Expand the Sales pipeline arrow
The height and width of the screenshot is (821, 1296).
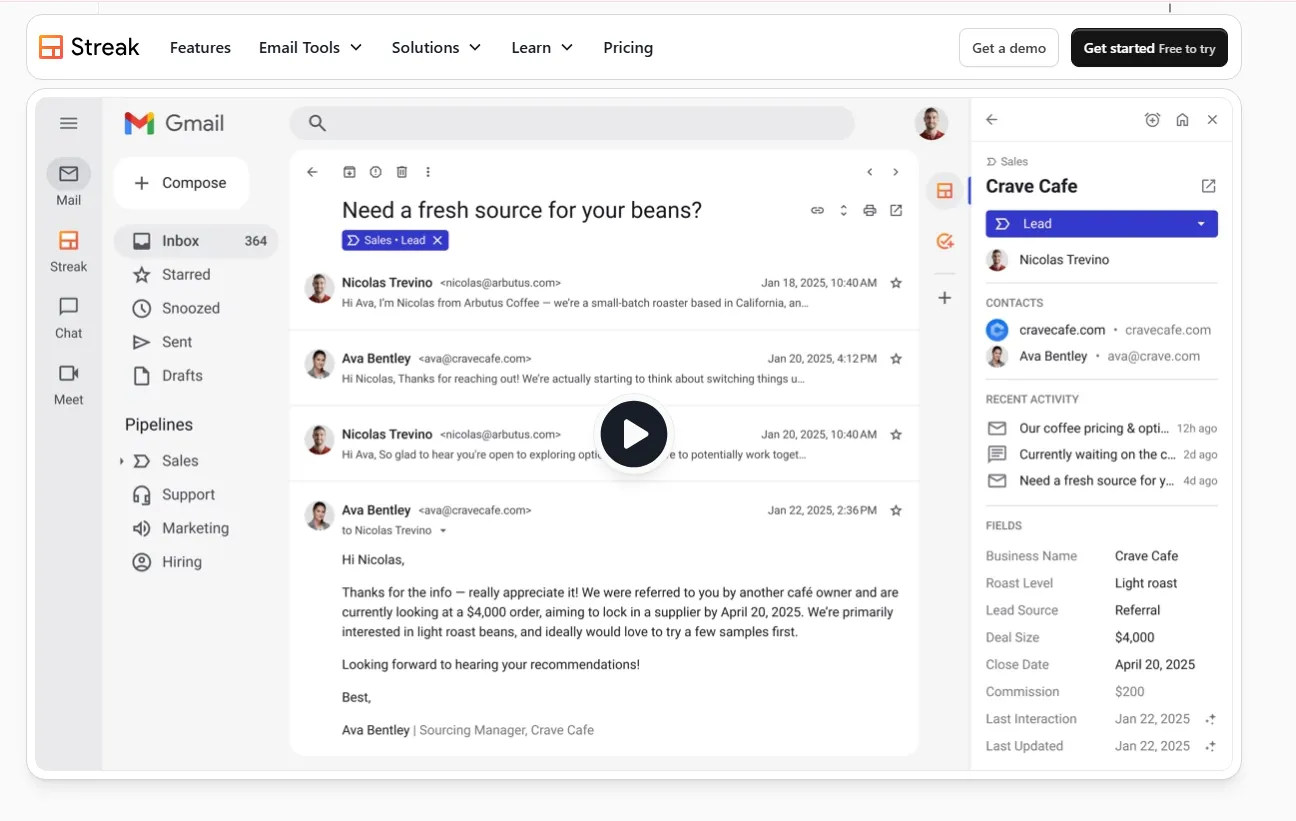click(x=122, y=461)
